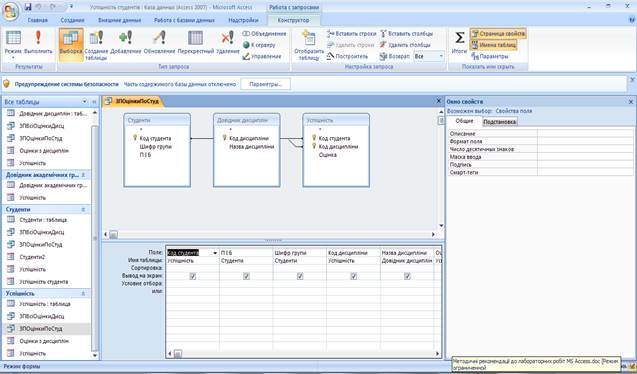Save with the quick access toolbar icon
This screenshot has height=374, width=637.
tap(28, 7)
